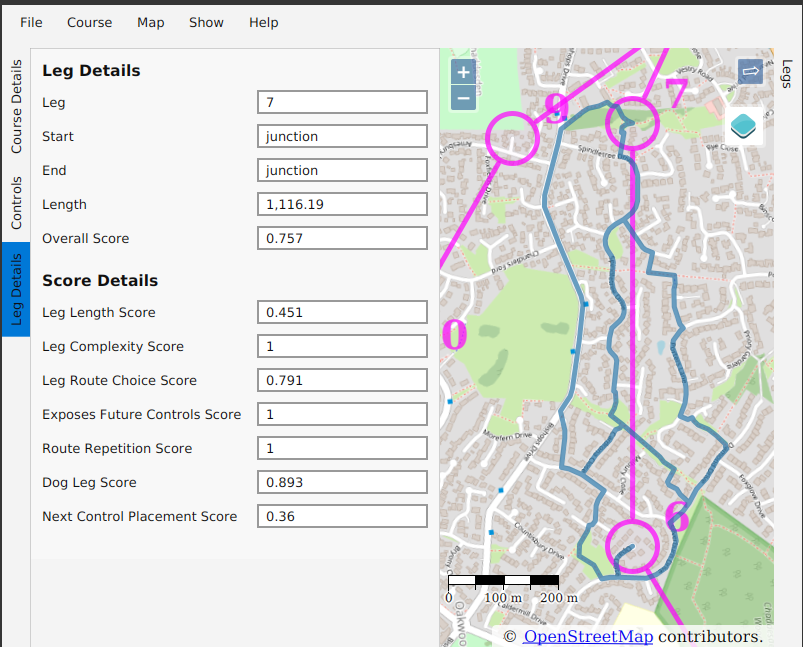The width and height of the screenshot is (803, 647).
Task: Click the Leg number input field
Action: click(x=342, y=102)
